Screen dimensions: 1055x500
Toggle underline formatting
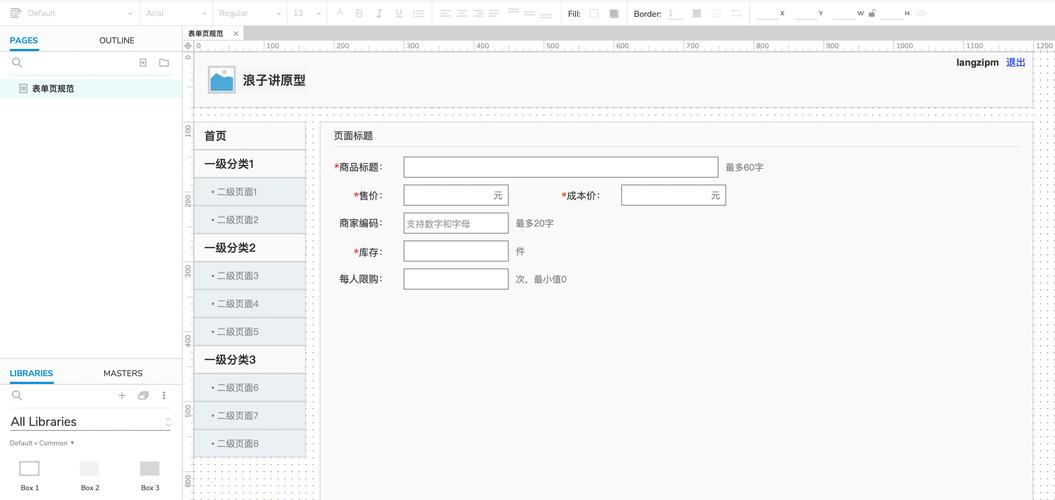[399, 13]
